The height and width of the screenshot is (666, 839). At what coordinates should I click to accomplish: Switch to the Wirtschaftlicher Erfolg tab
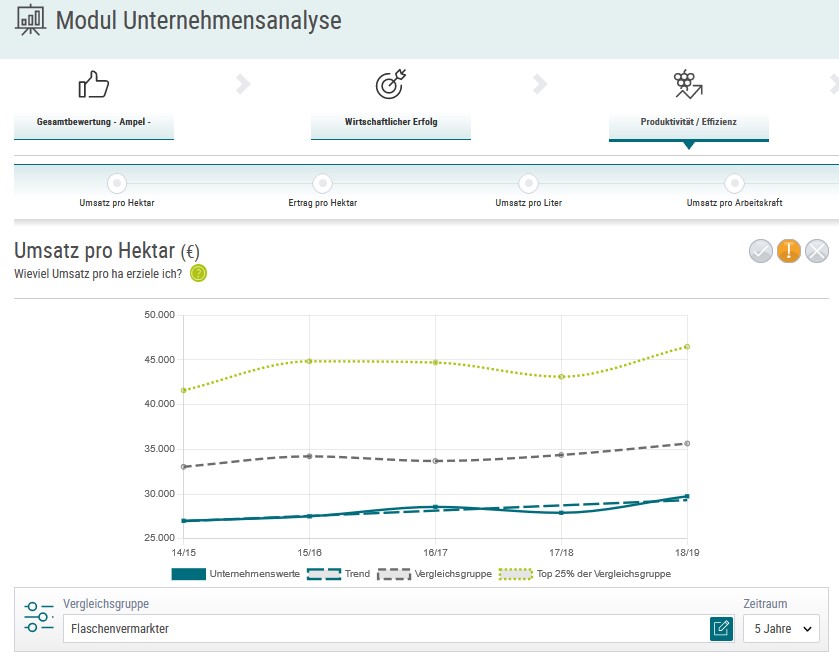click(x=391, y=123)
